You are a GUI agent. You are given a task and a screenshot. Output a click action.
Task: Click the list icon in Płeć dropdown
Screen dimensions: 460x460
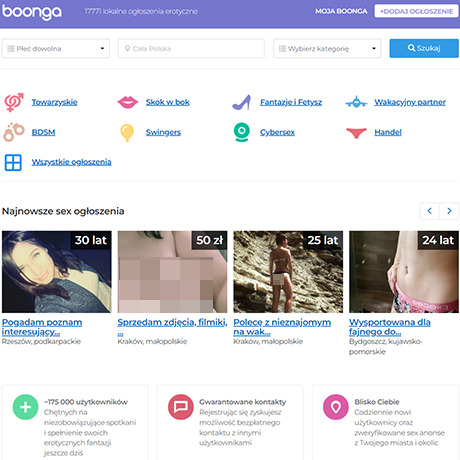[11, 49]
